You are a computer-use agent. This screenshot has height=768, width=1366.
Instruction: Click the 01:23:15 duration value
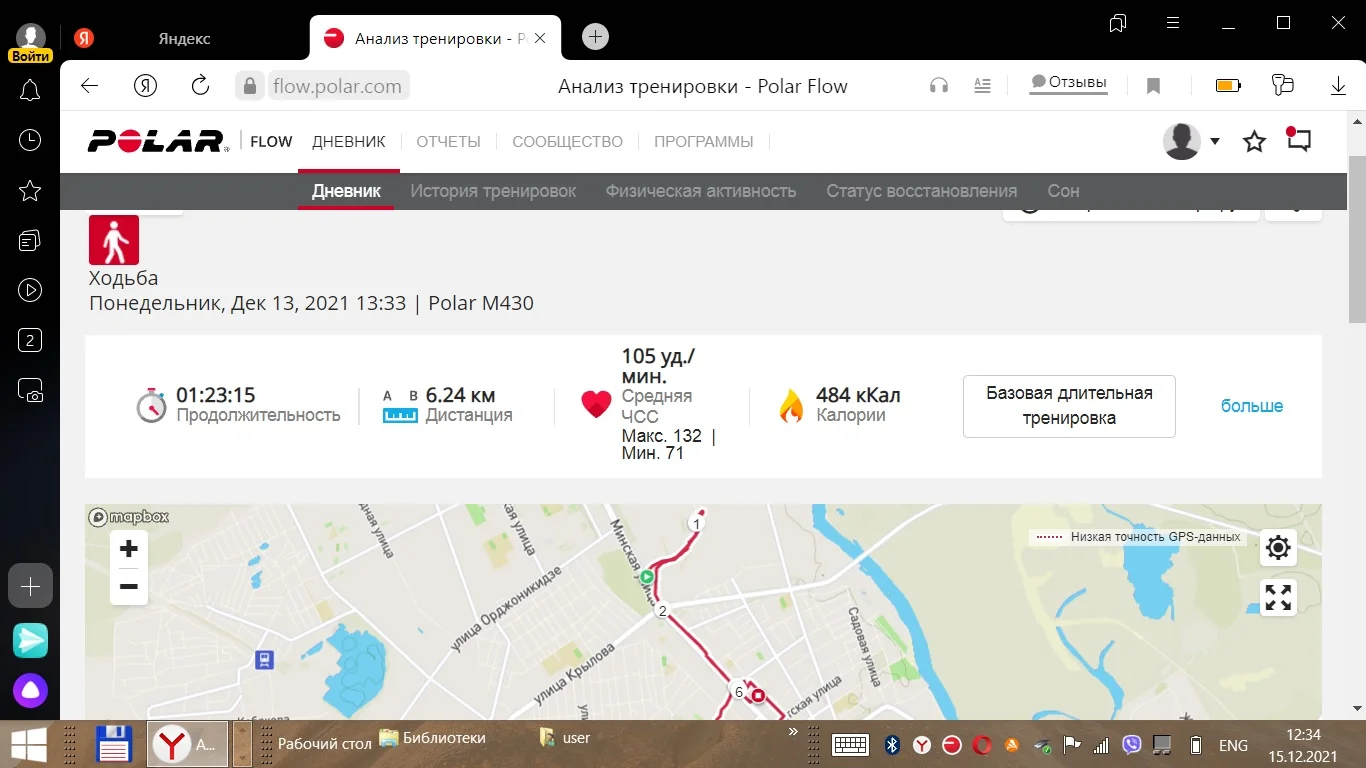pos(215,395)
